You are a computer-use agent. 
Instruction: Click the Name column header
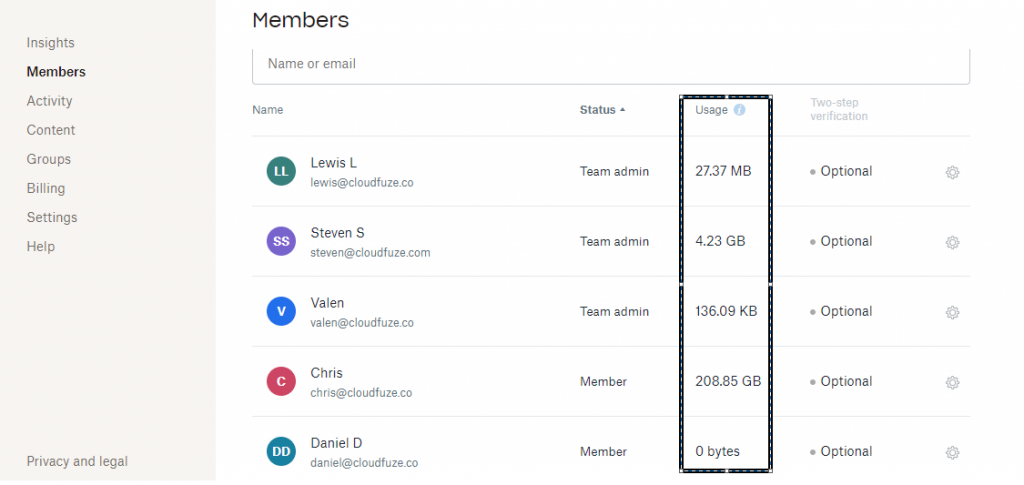(x=268, y=110)
